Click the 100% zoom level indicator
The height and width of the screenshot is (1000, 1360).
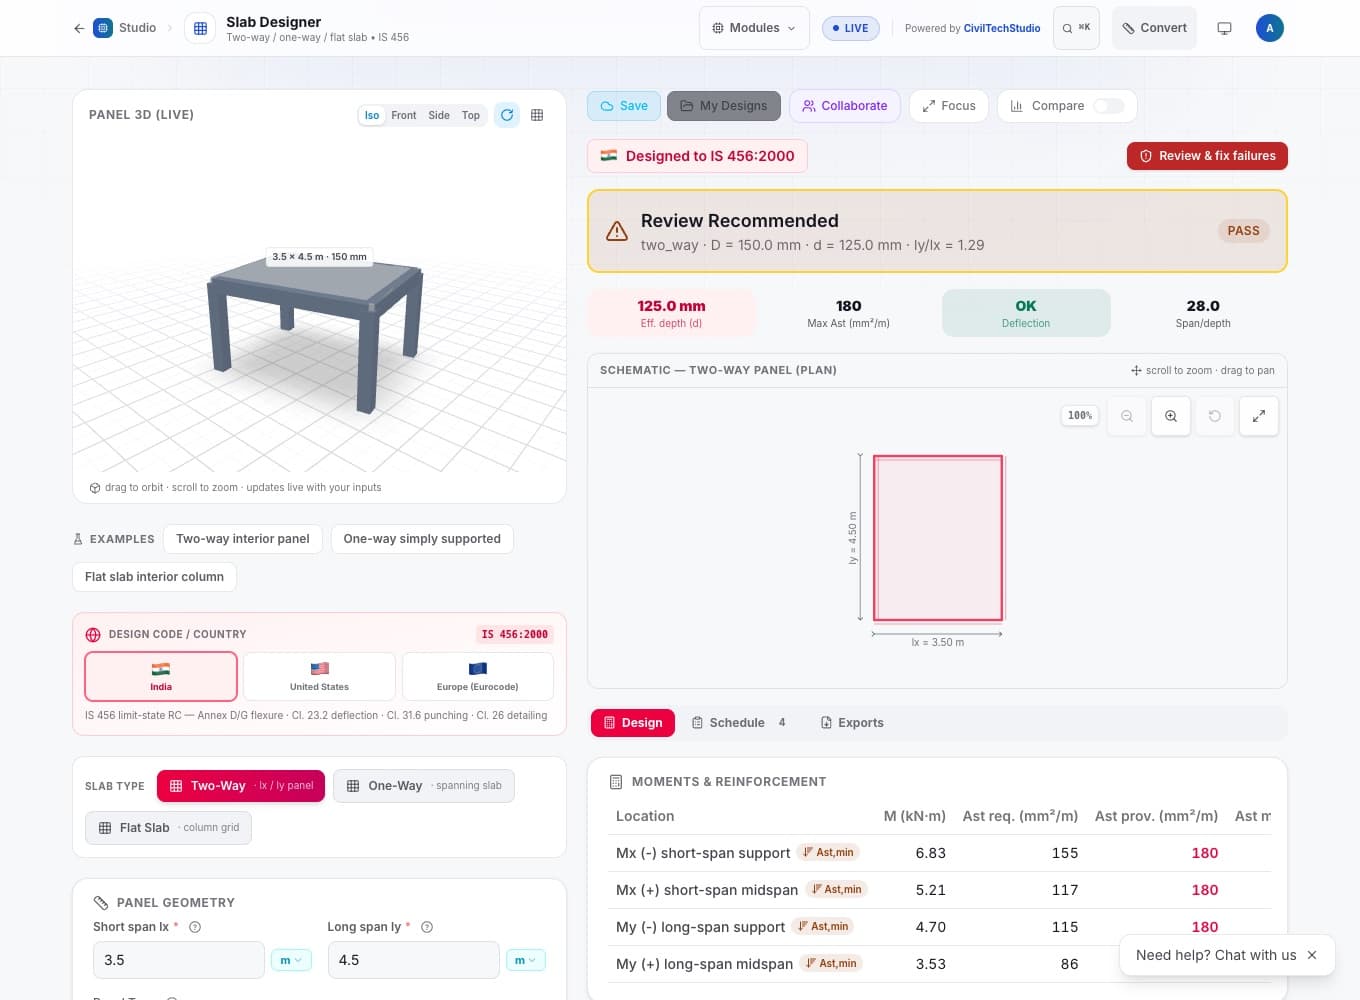click(1080, 415)
